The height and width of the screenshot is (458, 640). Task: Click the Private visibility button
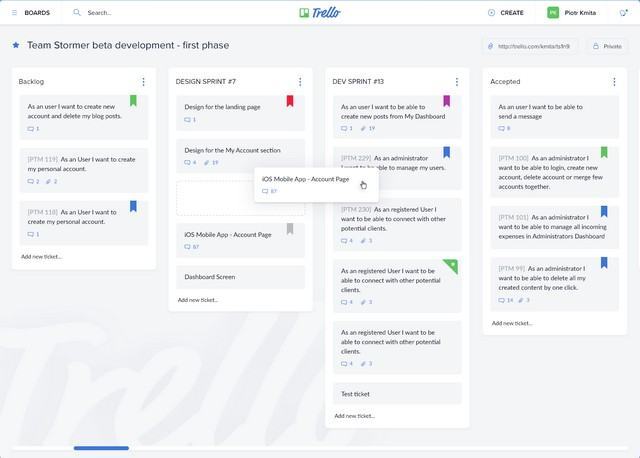tap(607, 46)
